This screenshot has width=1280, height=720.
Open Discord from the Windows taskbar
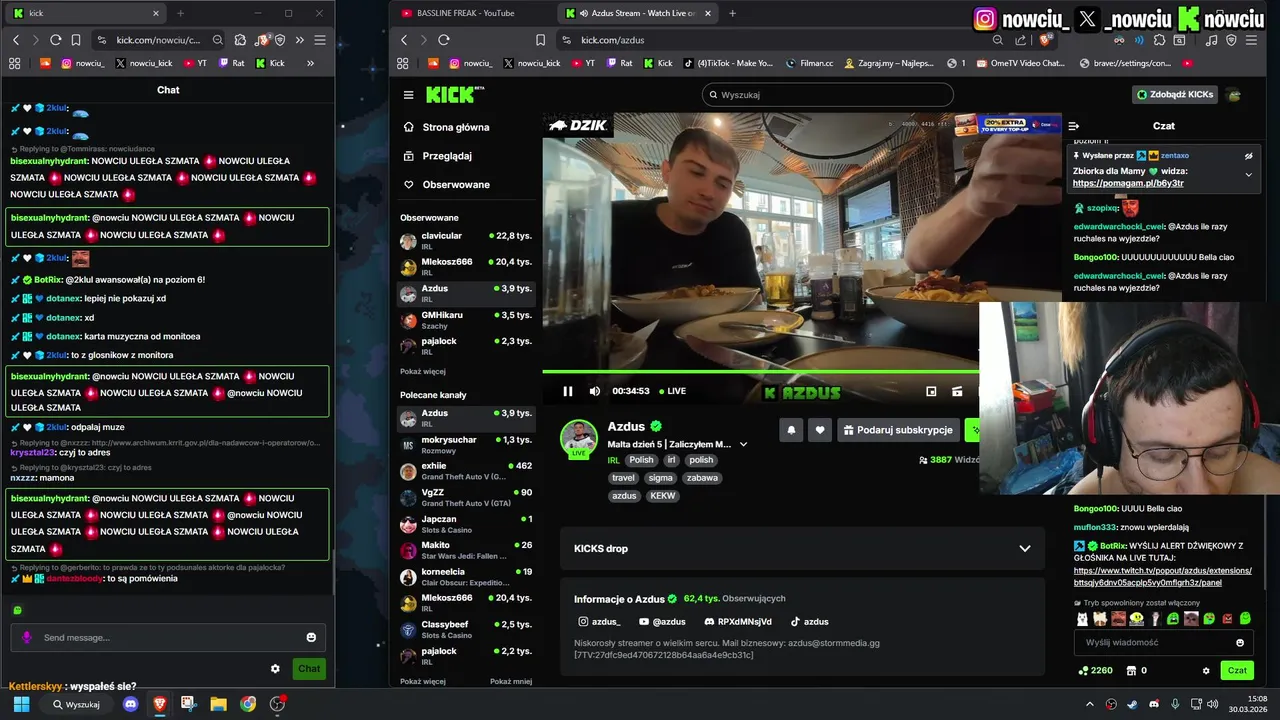(x=130, y=704)
